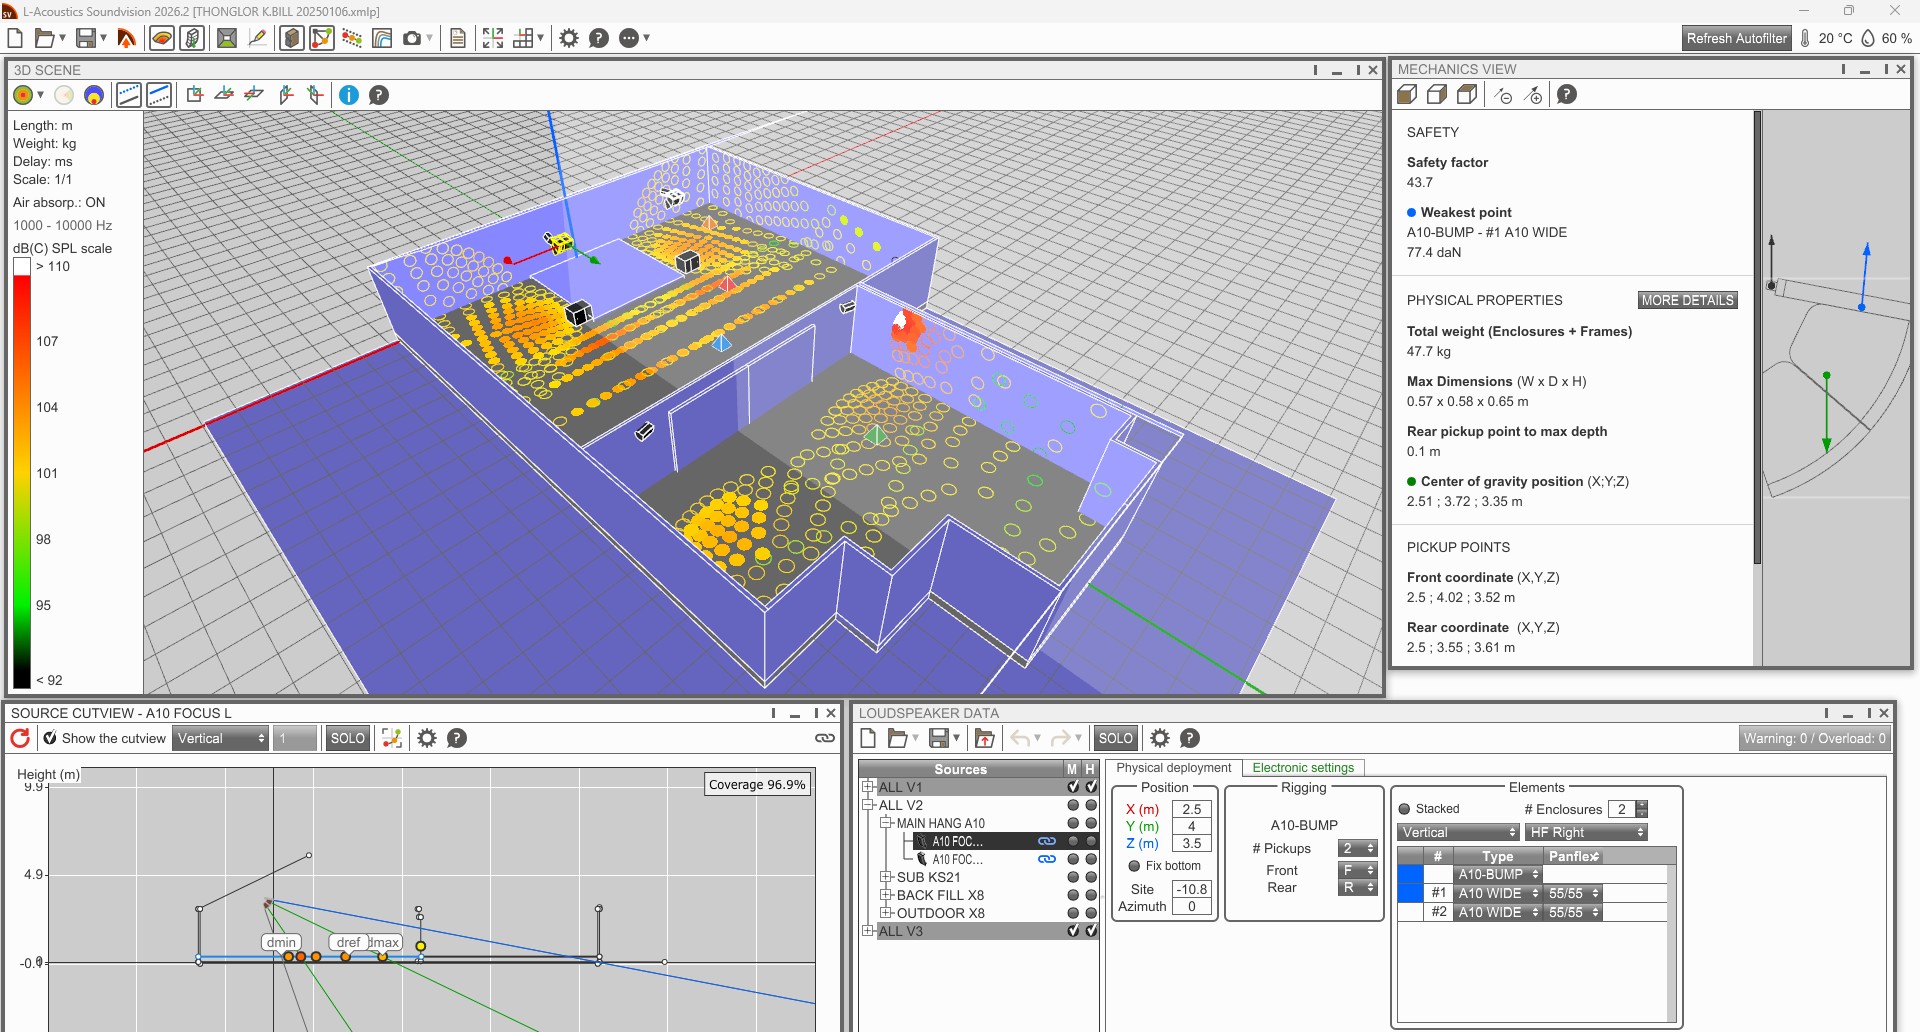Screen dimensions: 1920x1032
Task: Click the pencil draw tool icon
Action: click(258, 38)
